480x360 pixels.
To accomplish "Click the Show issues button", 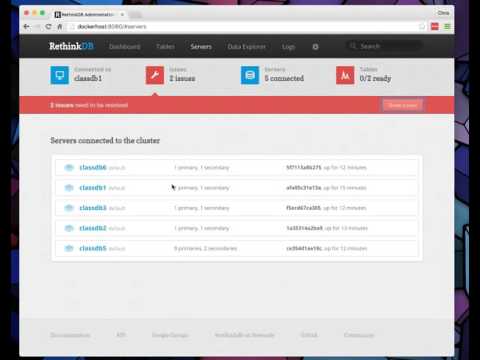I will 403,105.
